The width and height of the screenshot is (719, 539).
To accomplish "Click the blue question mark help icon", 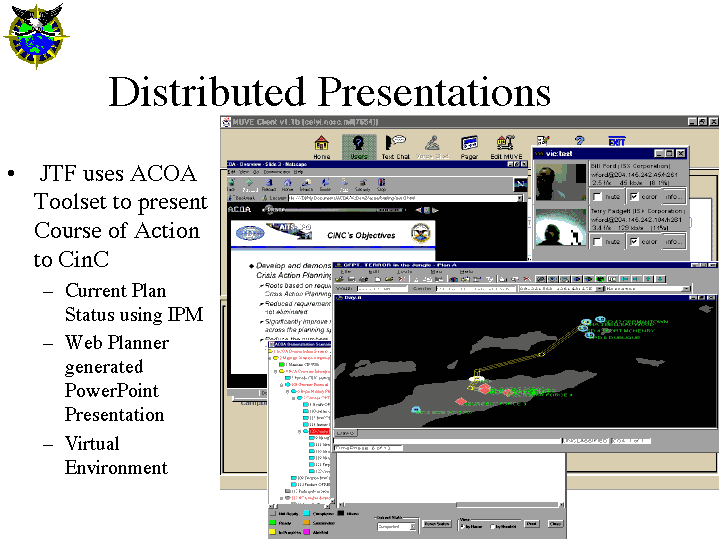I will coord(580,140).
